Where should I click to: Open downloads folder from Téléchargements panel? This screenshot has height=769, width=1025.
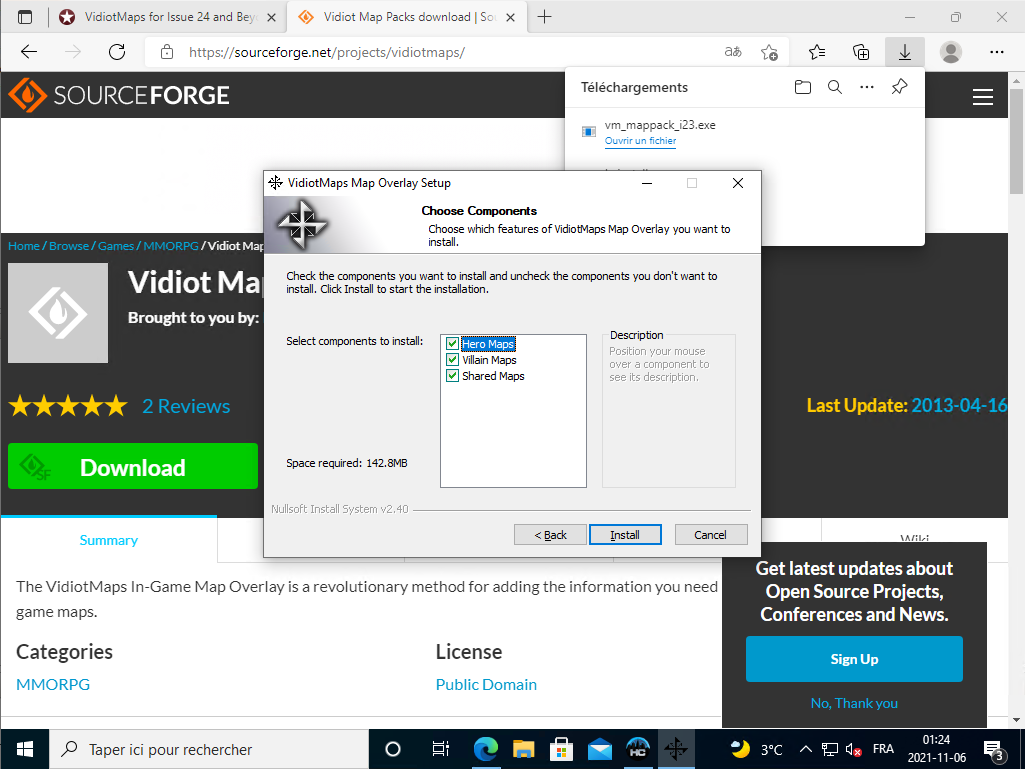(x=803, y=87)
